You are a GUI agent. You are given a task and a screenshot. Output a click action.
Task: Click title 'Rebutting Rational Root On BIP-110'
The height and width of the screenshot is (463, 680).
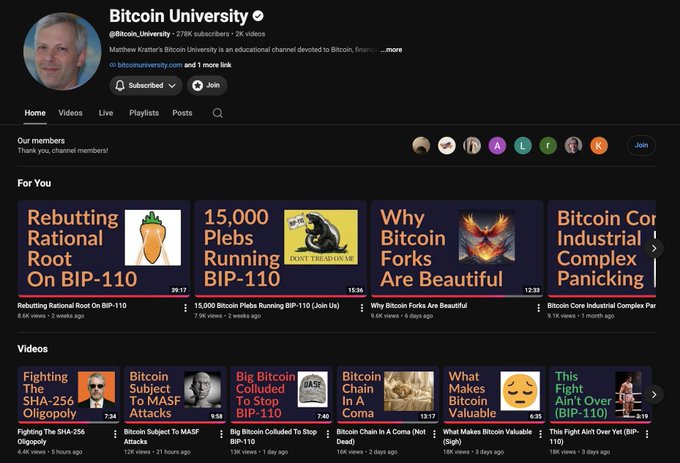(x=72, y=306)
